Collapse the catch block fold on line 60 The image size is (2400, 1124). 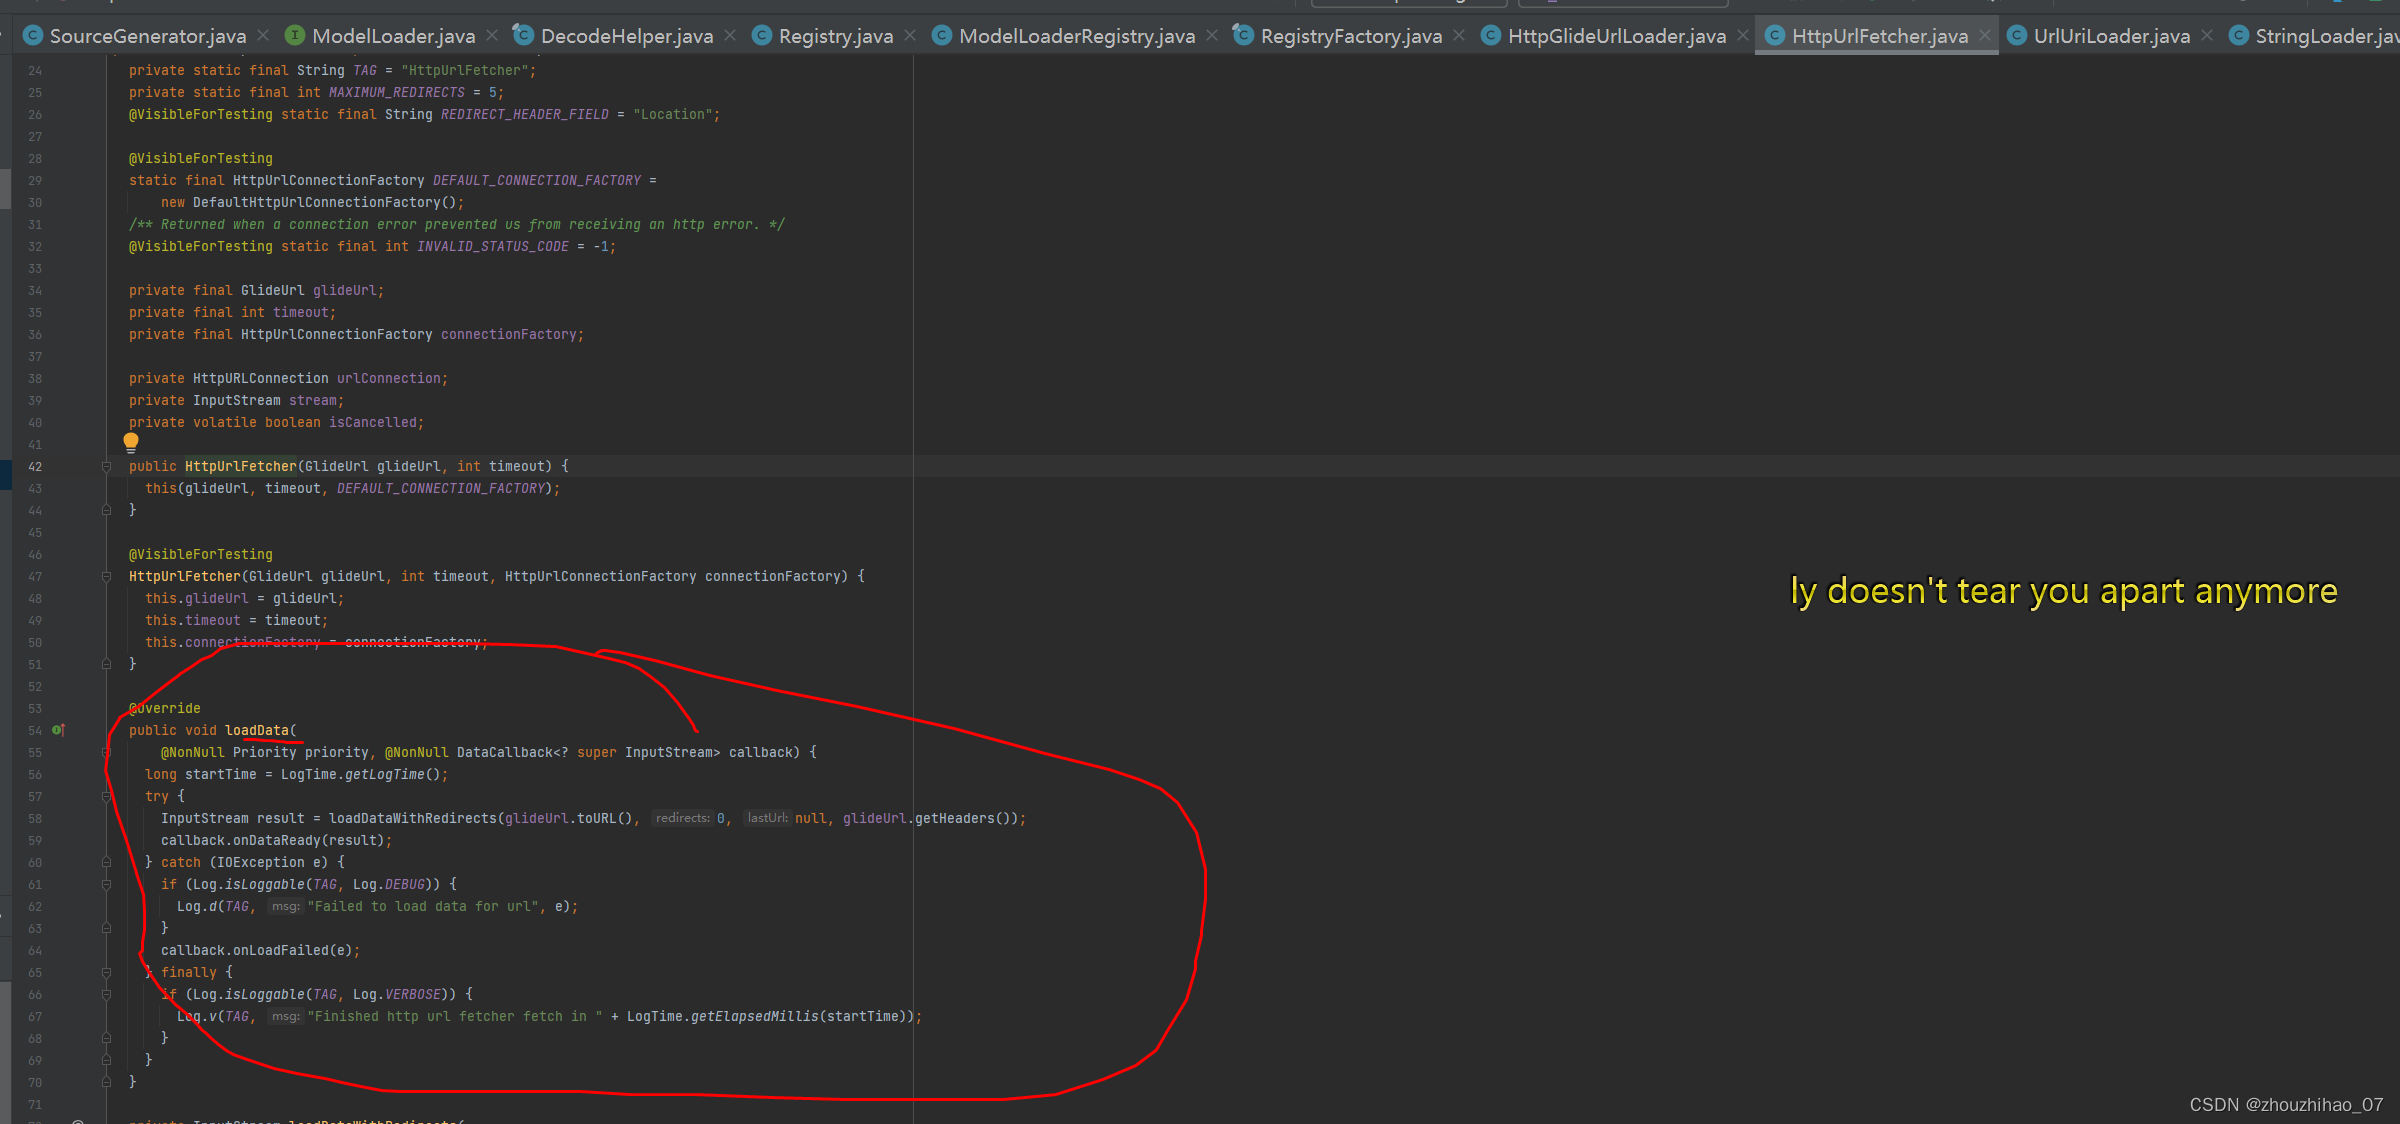(106, 862)
